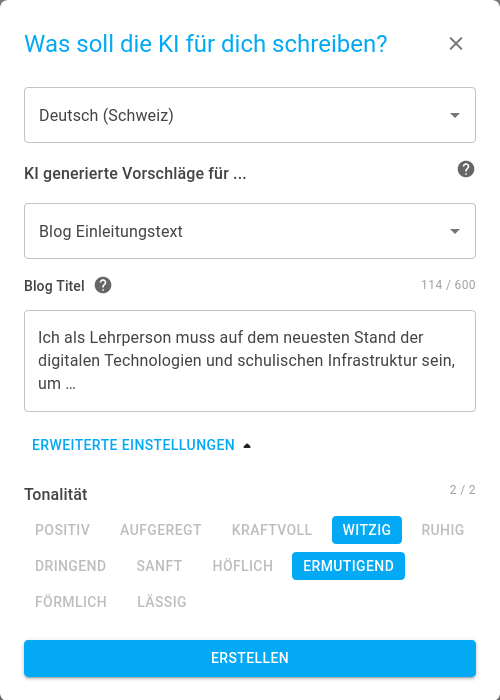
Task: Choose the Ruhig tone
Action: click(443, 530)
